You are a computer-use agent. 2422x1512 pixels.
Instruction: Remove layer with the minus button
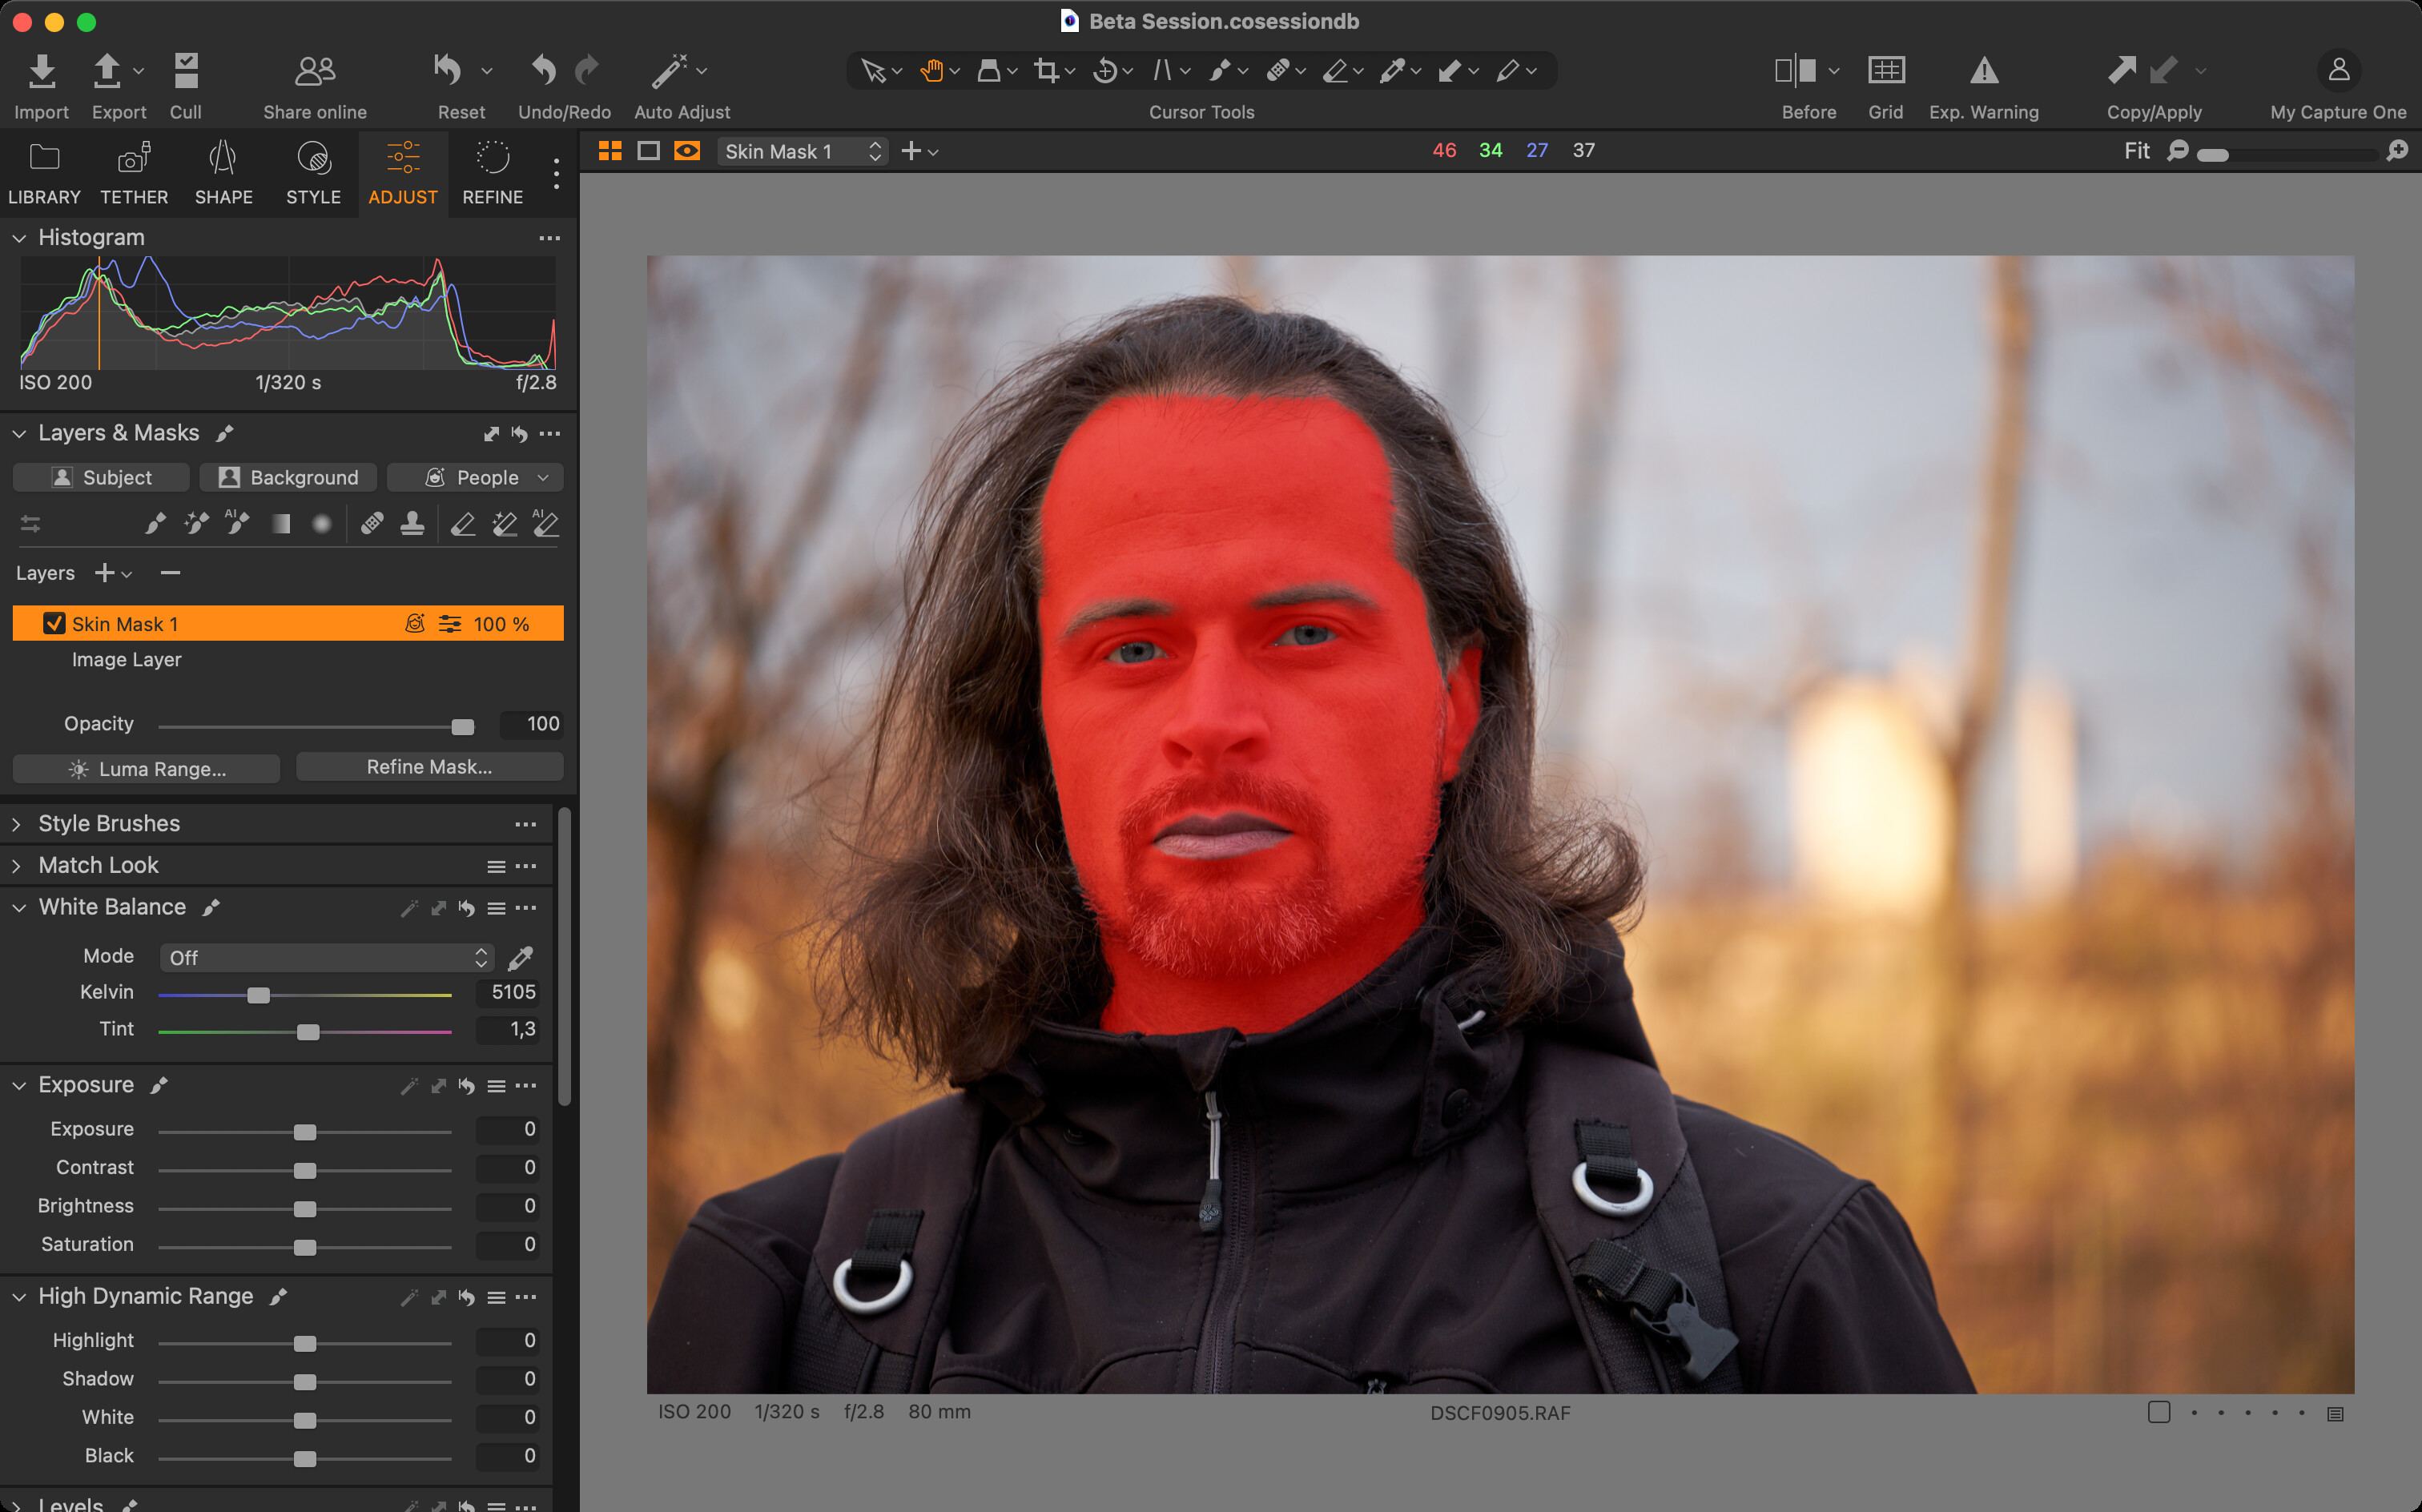[x=170, y=573]
